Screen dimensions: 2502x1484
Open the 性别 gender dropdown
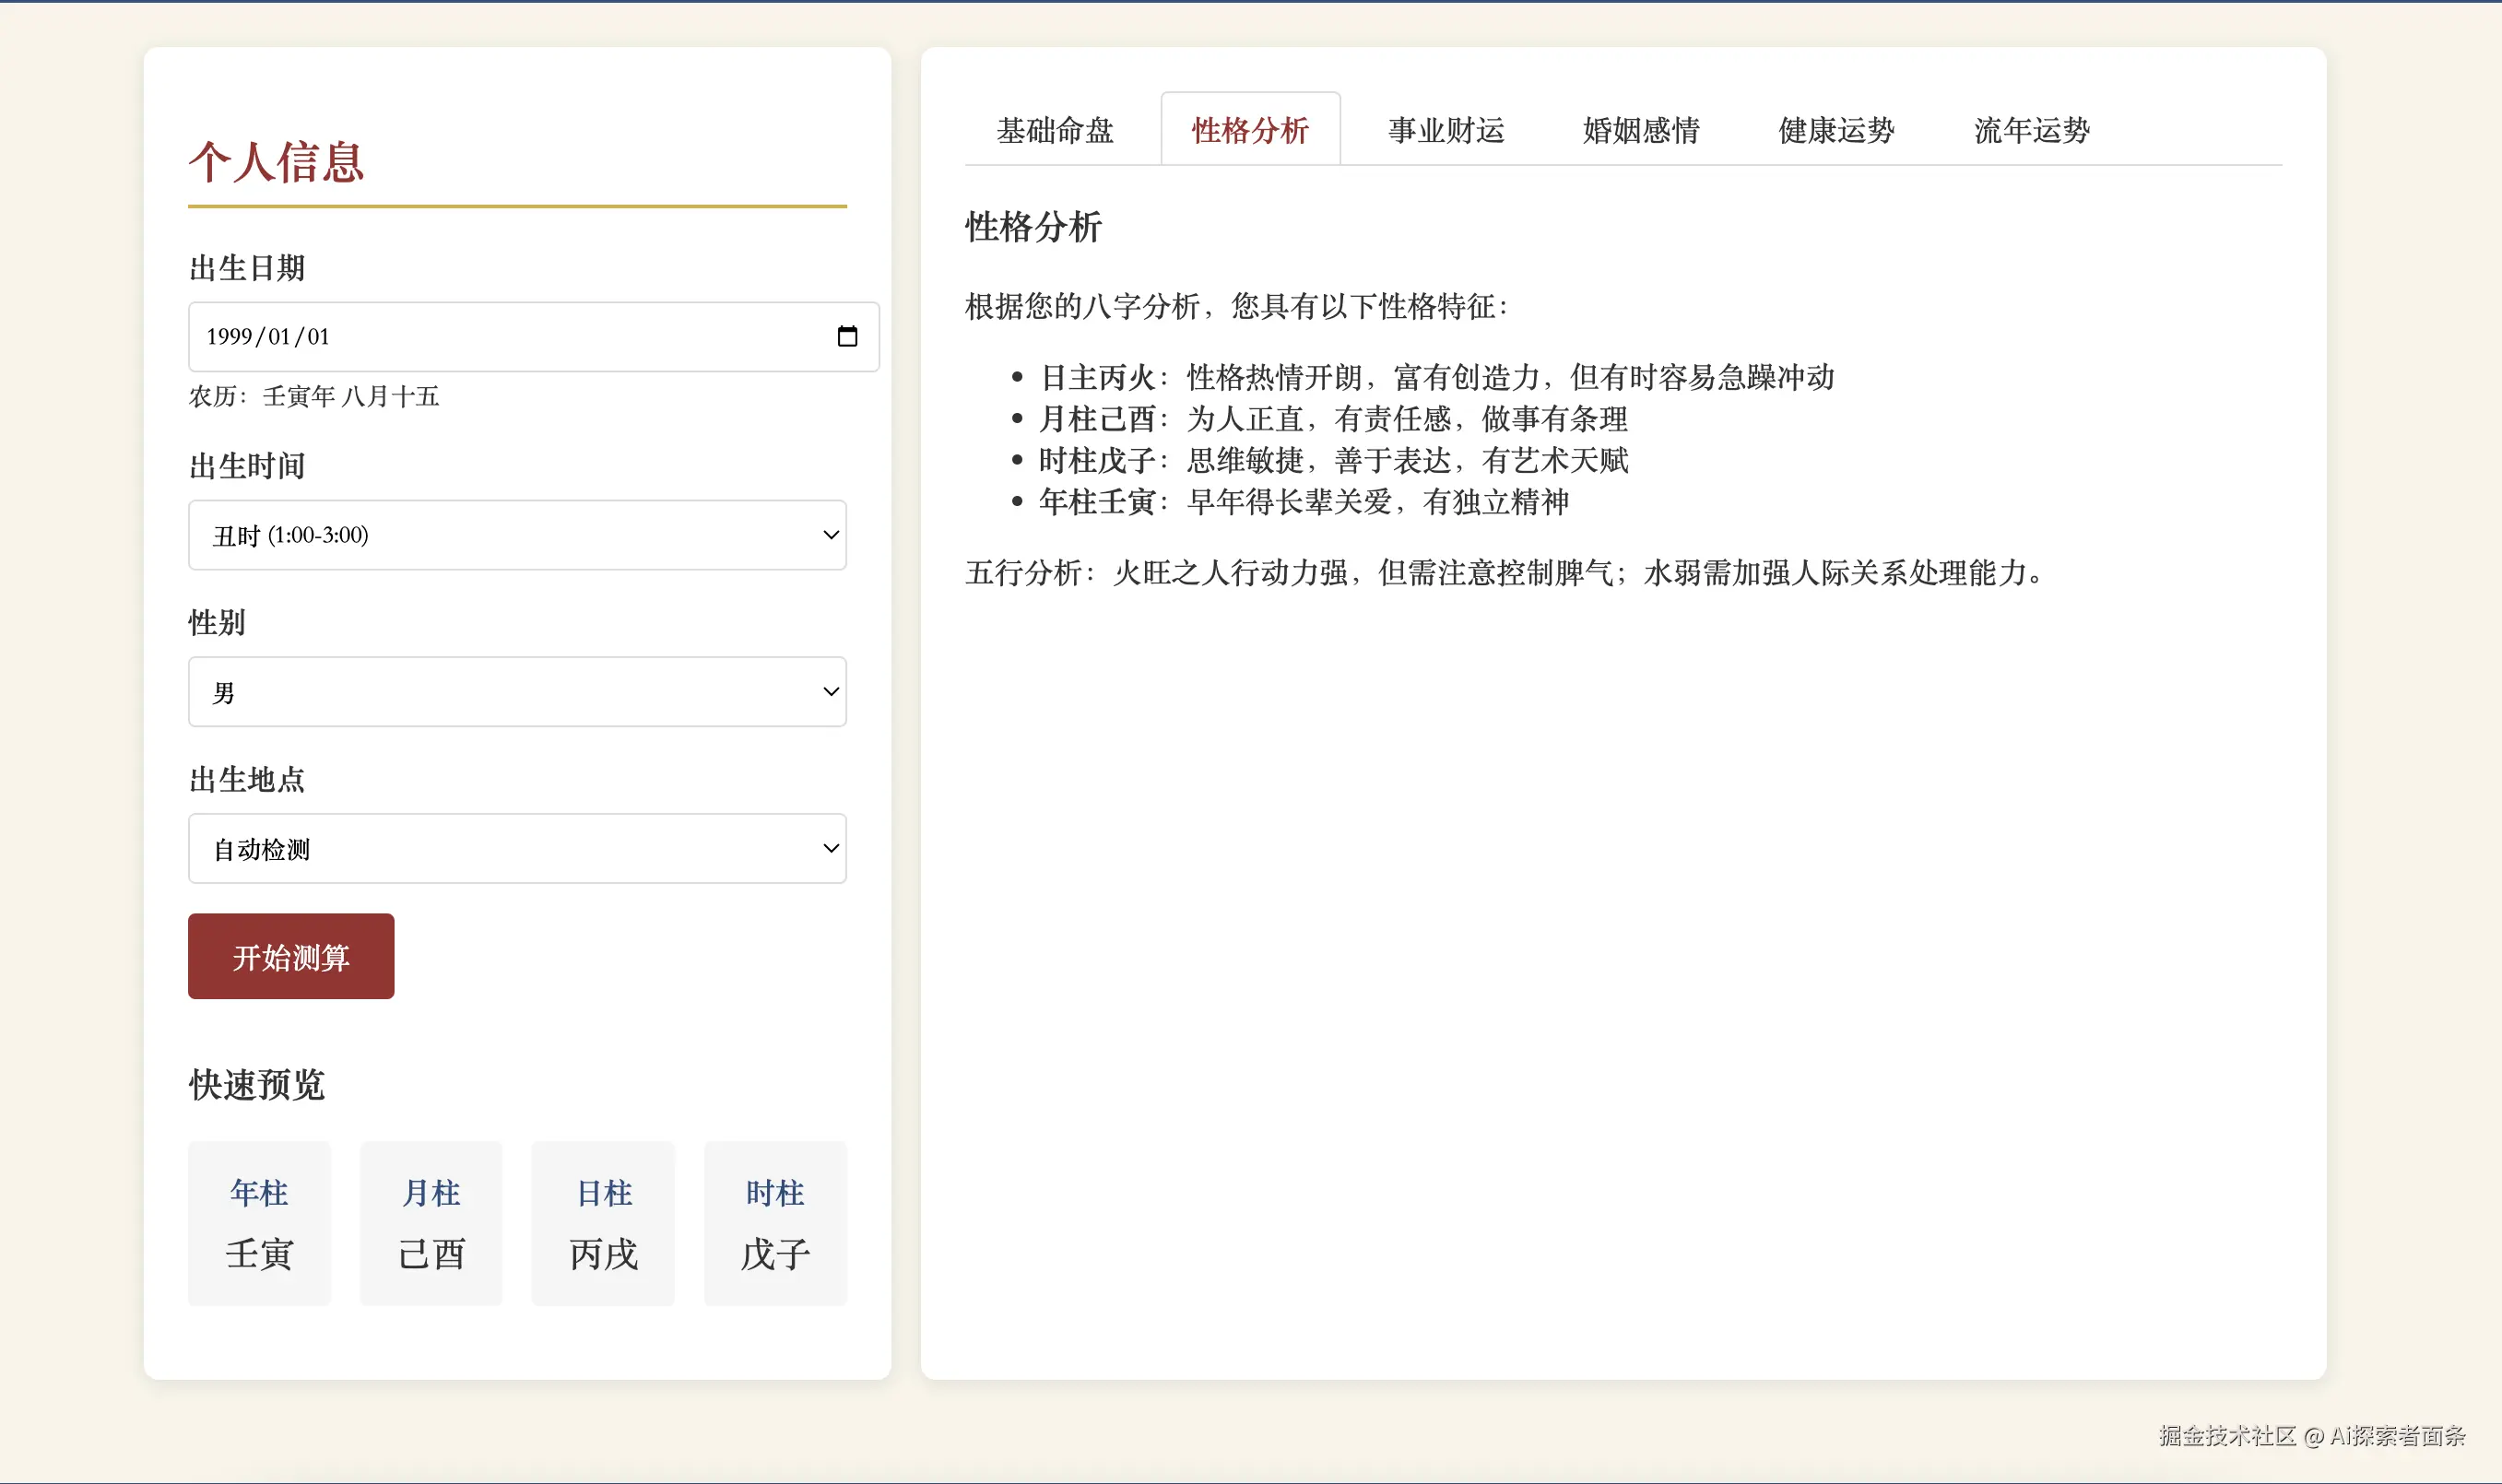tap(517, 692)
